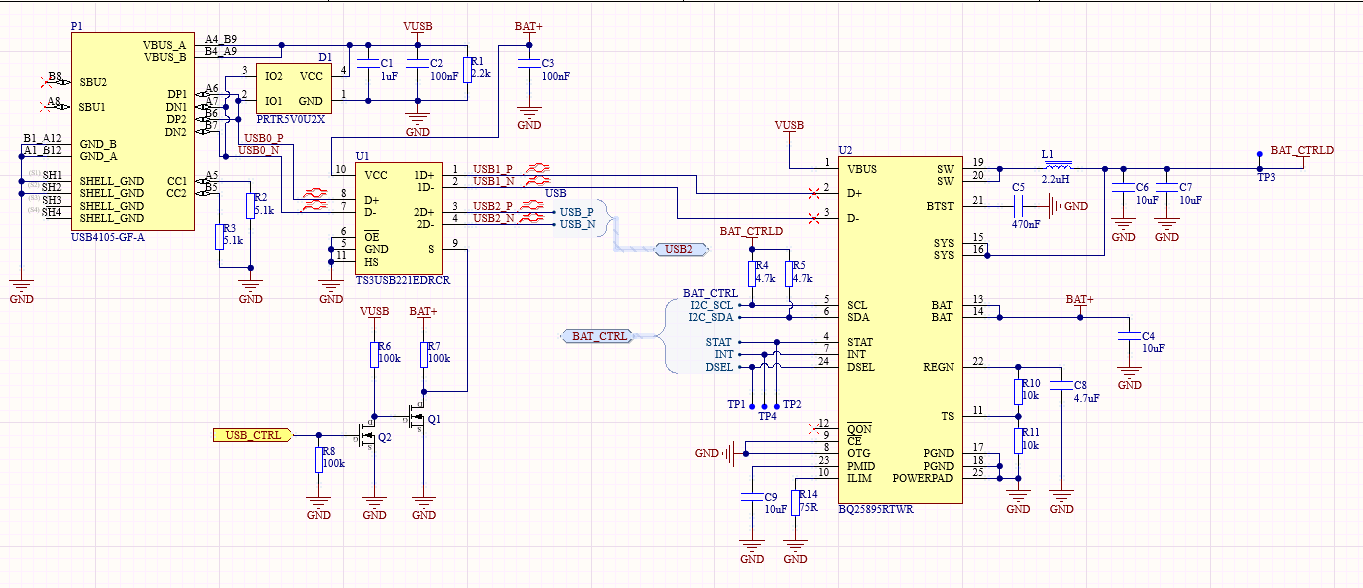Image resolution: width=1363 pixels, height=588 pixels.
Task: Click the compile mask surrounding BAT_CTRL label
Action: [596, 336]
